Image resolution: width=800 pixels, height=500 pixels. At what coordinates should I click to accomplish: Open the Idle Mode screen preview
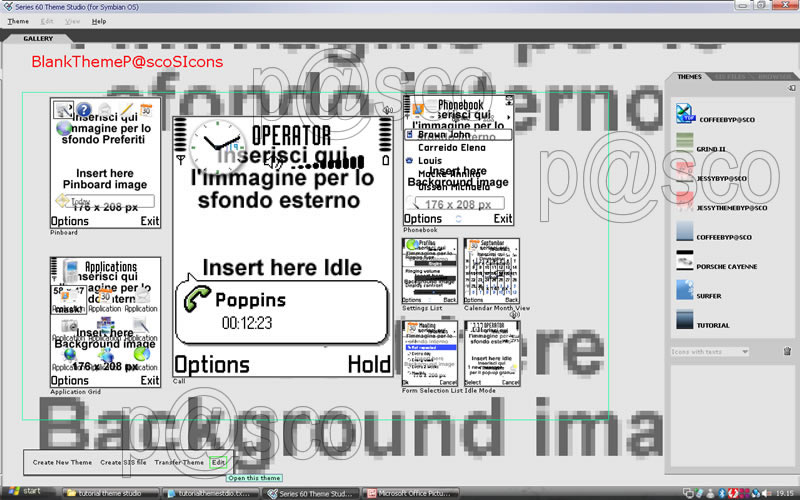[492, 353]
